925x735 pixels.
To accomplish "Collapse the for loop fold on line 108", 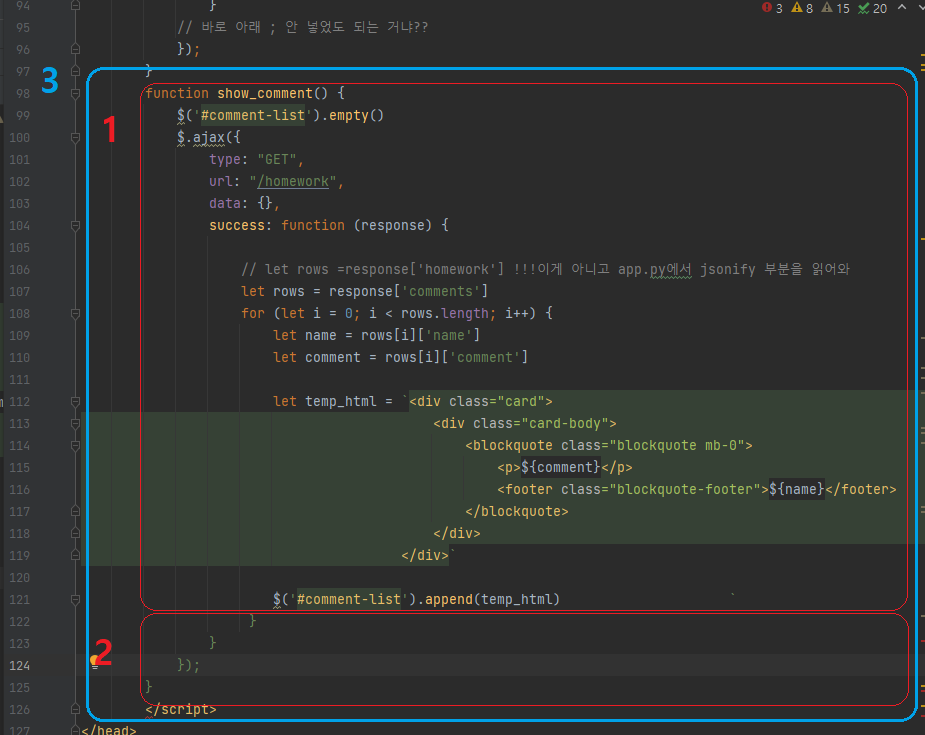I will pos(76,314).
